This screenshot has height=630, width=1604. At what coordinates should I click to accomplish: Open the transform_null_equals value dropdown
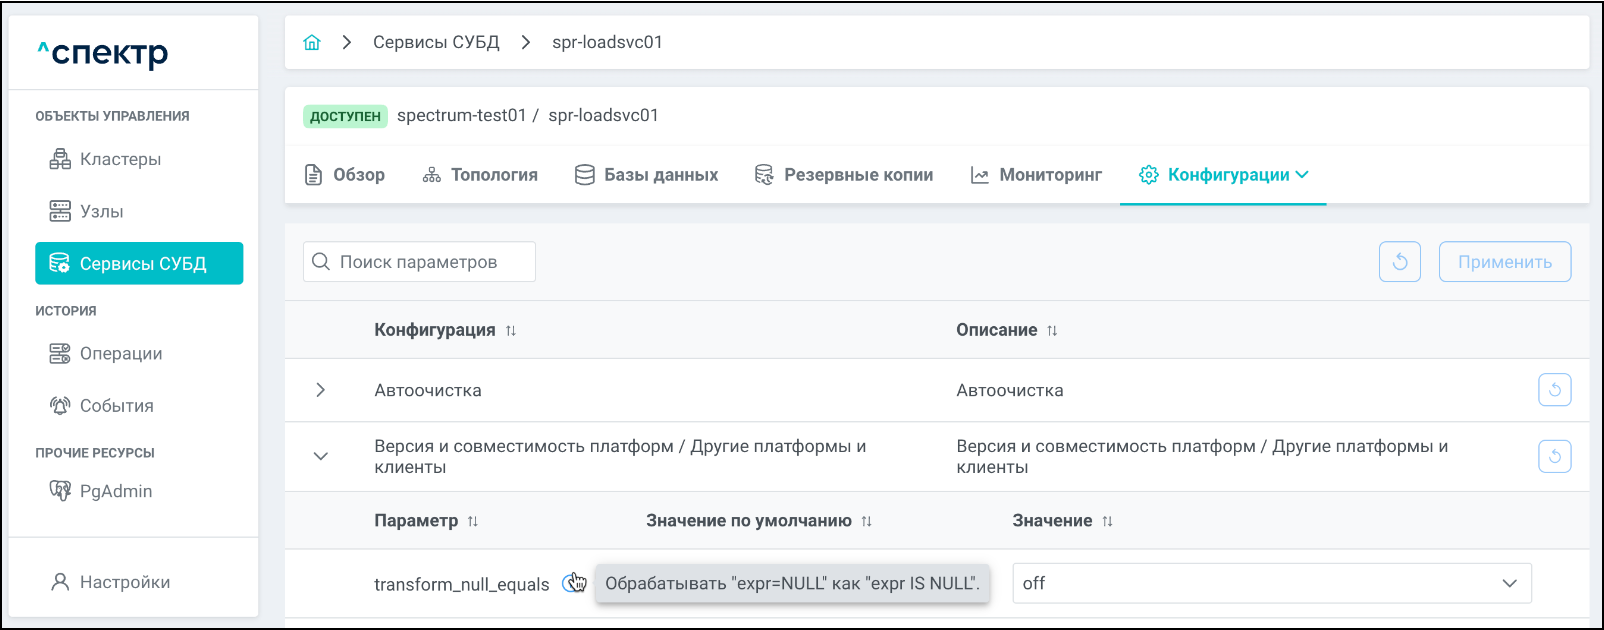click(1271, 583)
